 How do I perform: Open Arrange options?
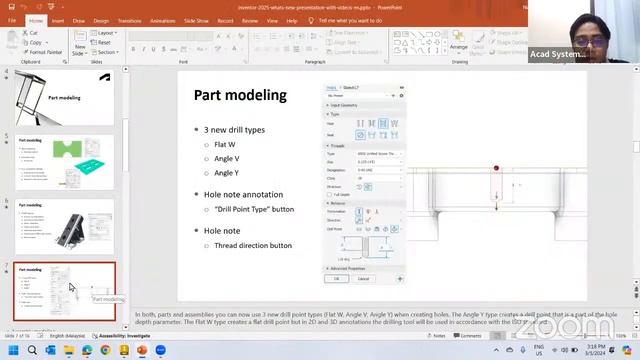[x=458, y=42]
